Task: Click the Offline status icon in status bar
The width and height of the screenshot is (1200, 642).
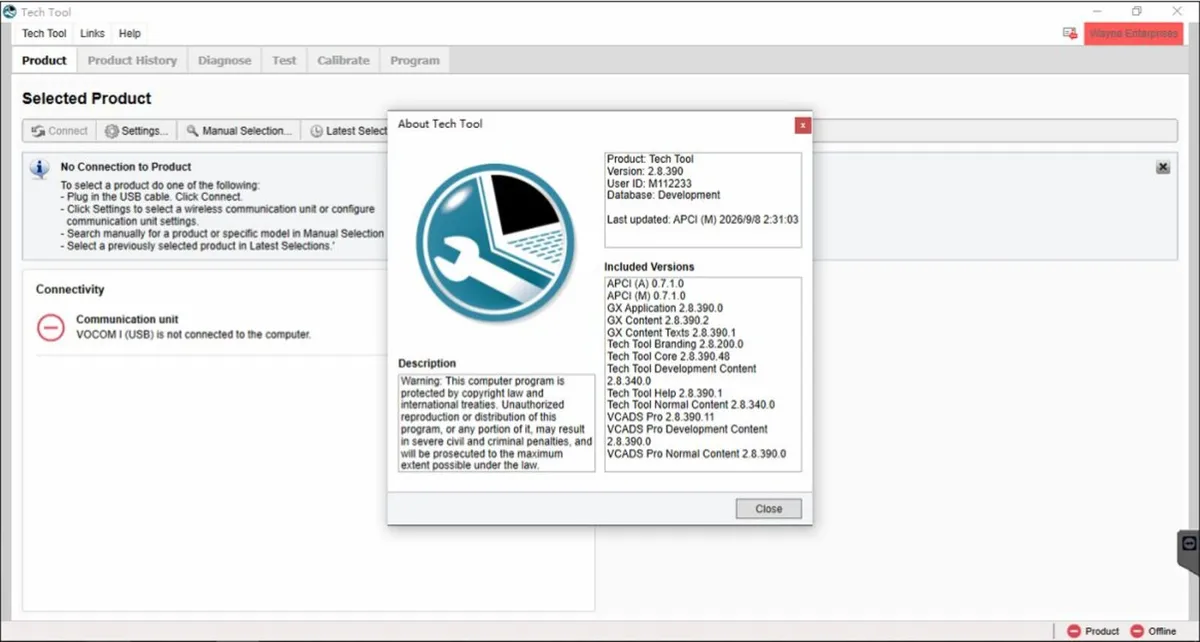Action: click(1137, 631)
